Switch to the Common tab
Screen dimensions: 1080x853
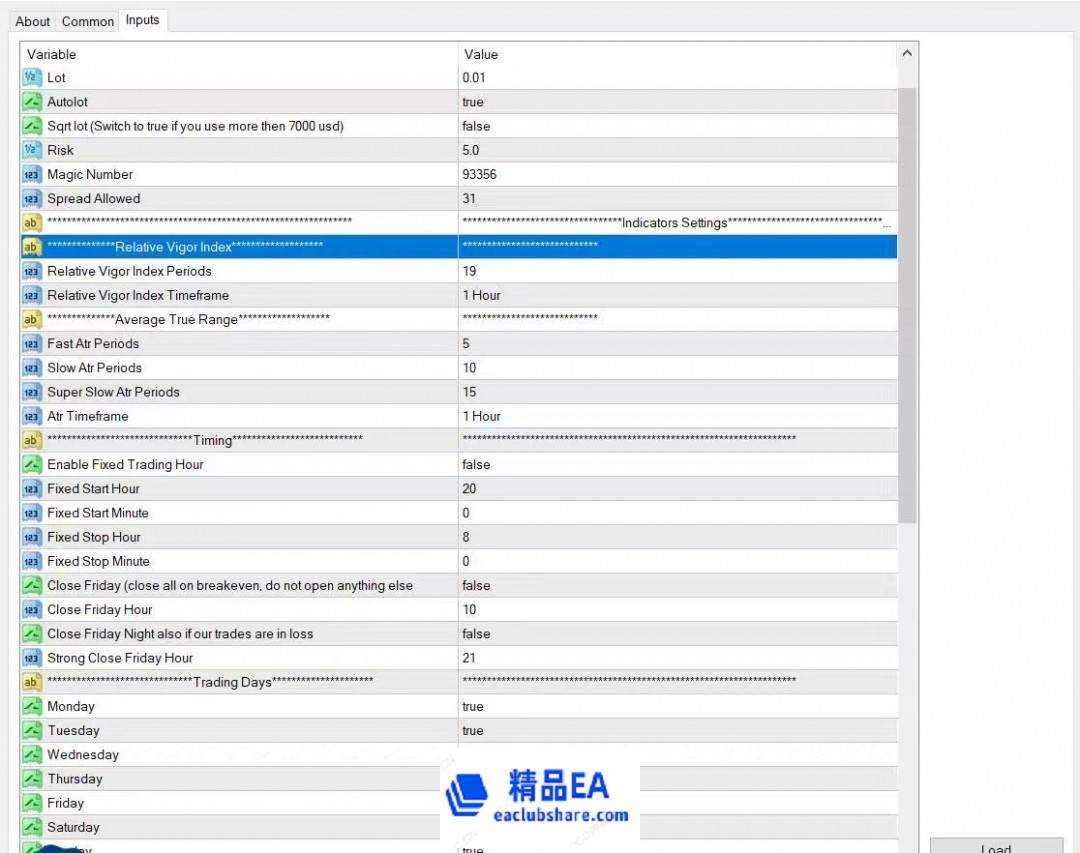(x=88, y=21)
